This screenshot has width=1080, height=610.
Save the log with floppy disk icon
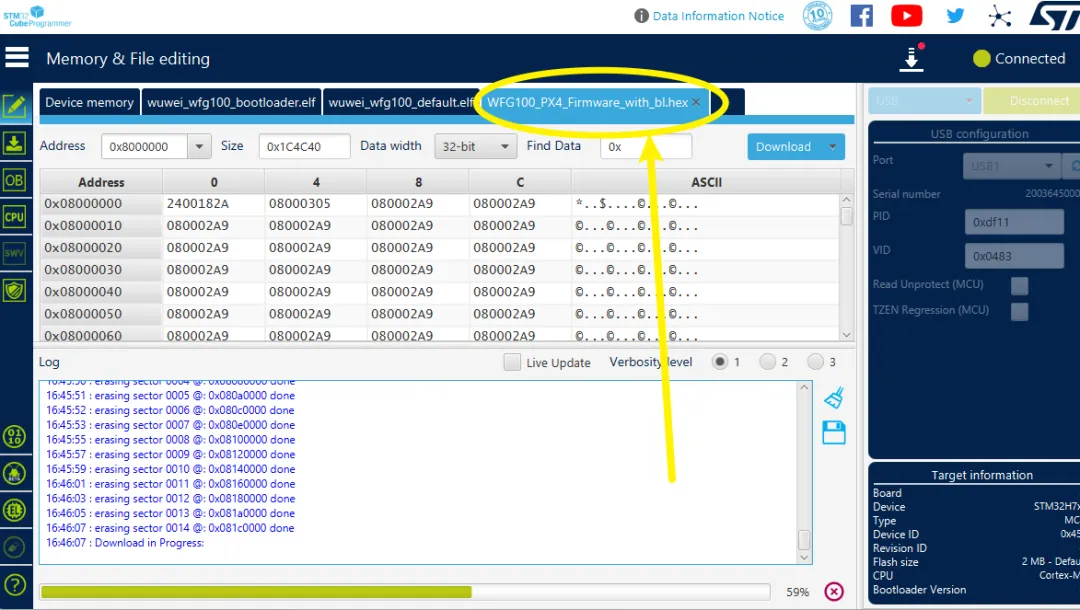point(833,433)
